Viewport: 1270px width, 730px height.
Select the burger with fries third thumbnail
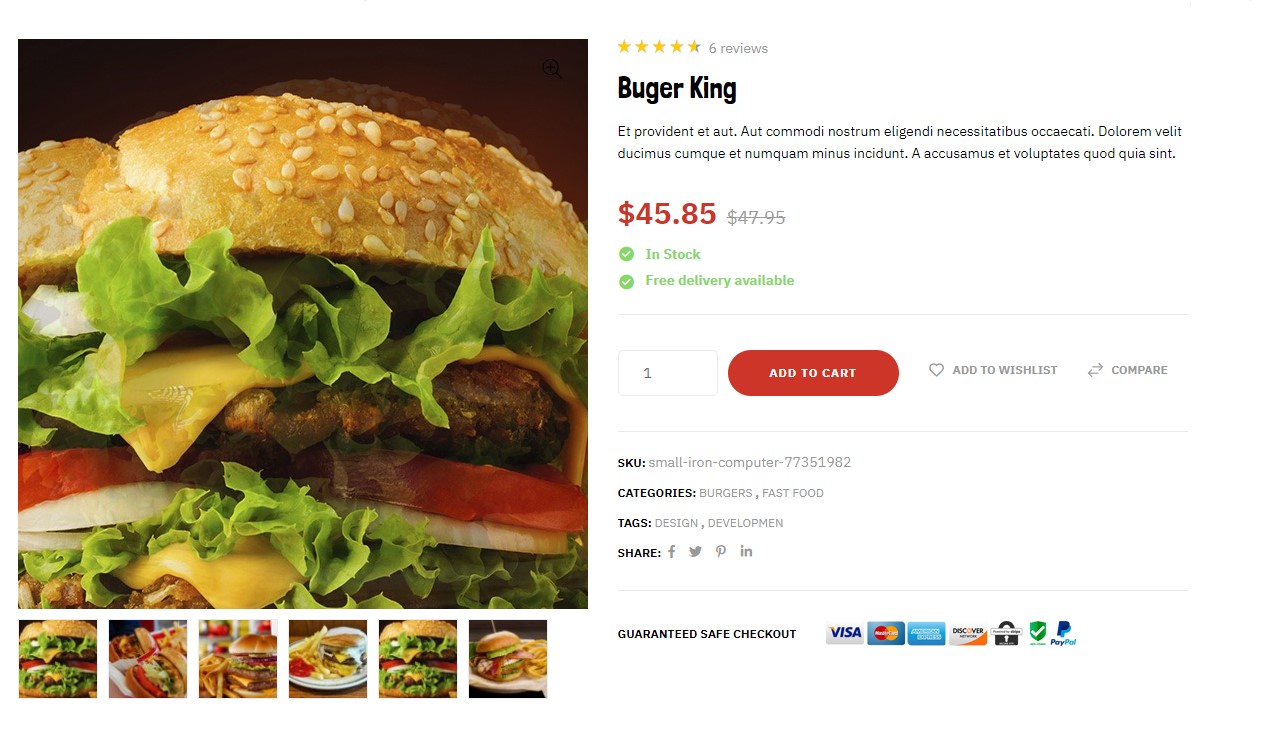point(238,659)
